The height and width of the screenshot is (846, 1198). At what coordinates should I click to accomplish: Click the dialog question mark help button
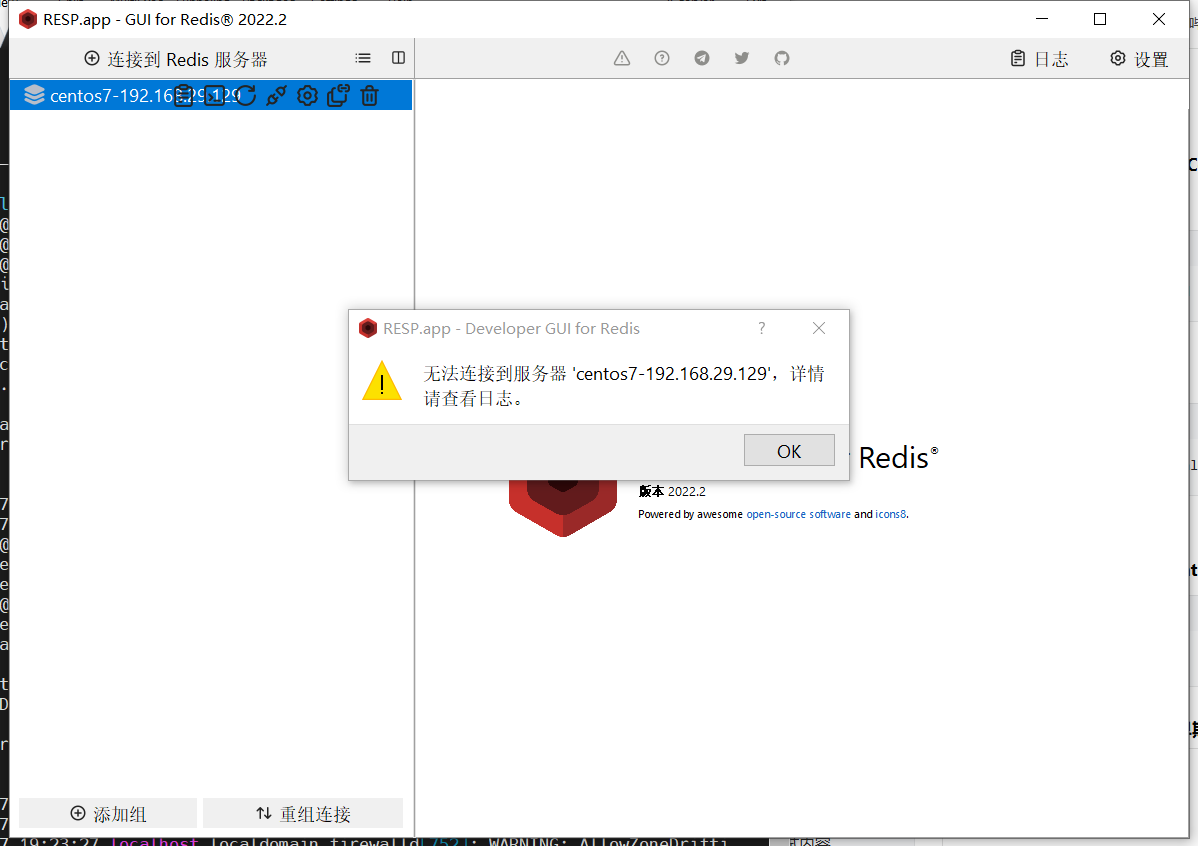[x=761, y=328]
